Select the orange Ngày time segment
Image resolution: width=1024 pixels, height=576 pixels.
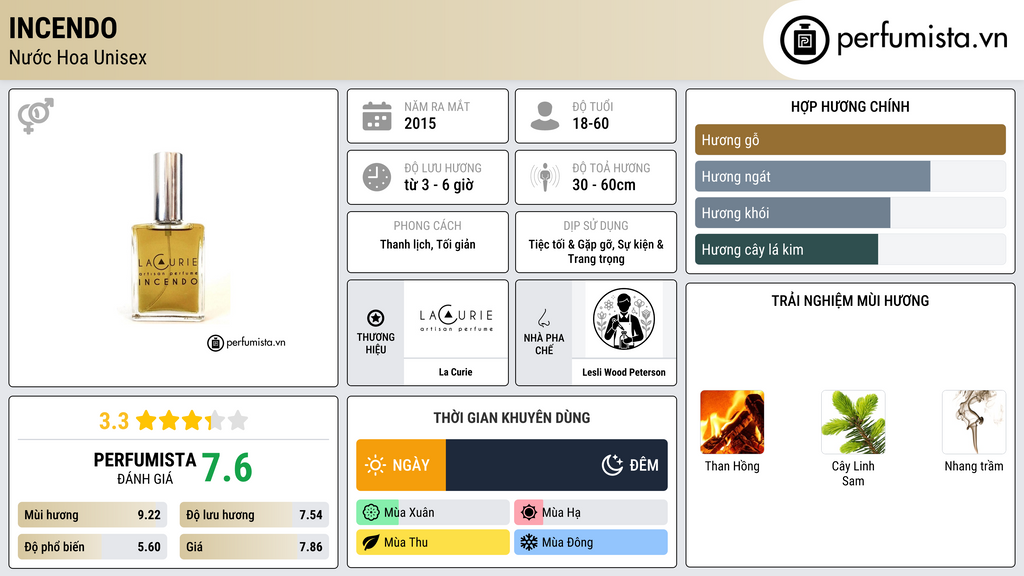(401, 465)
